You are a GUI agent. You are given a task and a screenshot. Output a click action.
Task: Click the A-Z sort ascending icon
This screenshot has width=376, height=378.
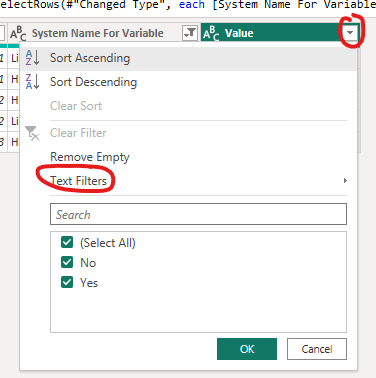(32, 58)
